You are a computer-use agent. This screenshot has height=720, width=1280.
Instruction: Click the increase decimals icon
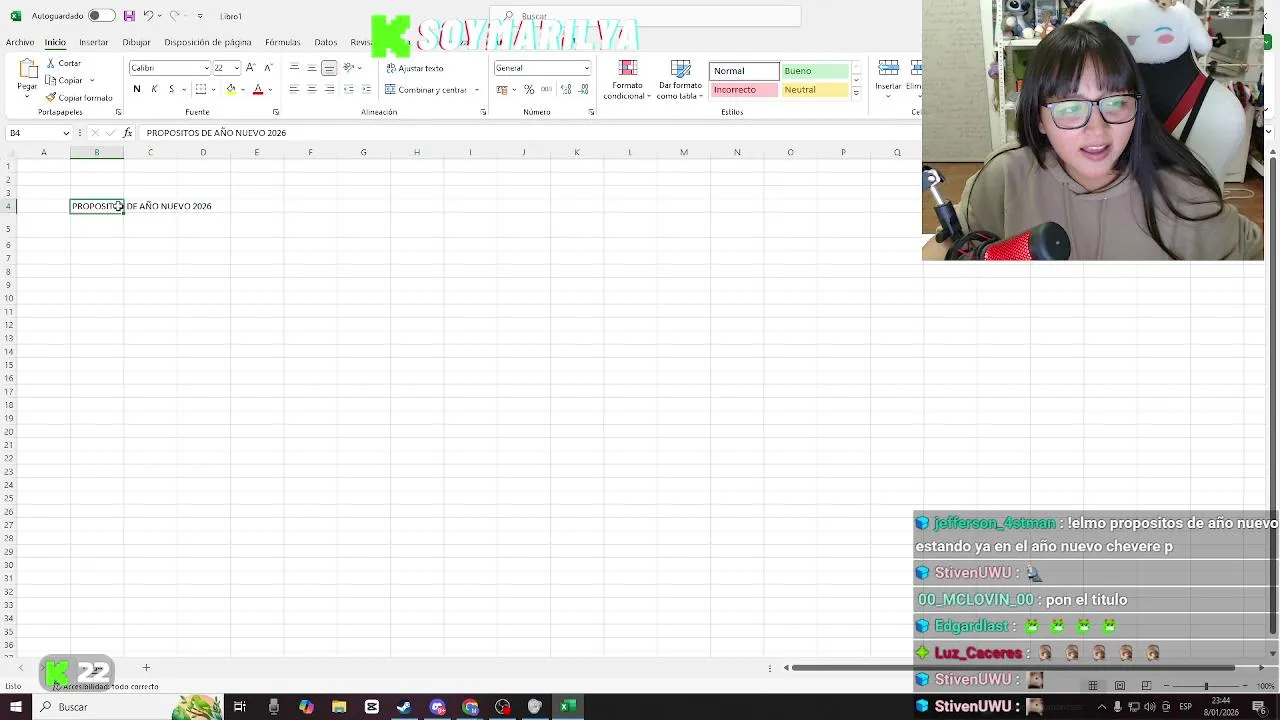[x=567, y=89]
